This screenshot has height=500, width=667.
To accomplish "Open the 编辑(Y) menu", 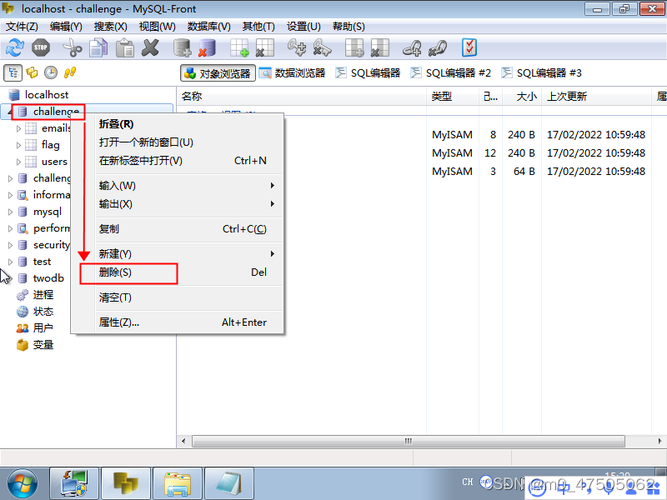I will (x=66, y=27).
